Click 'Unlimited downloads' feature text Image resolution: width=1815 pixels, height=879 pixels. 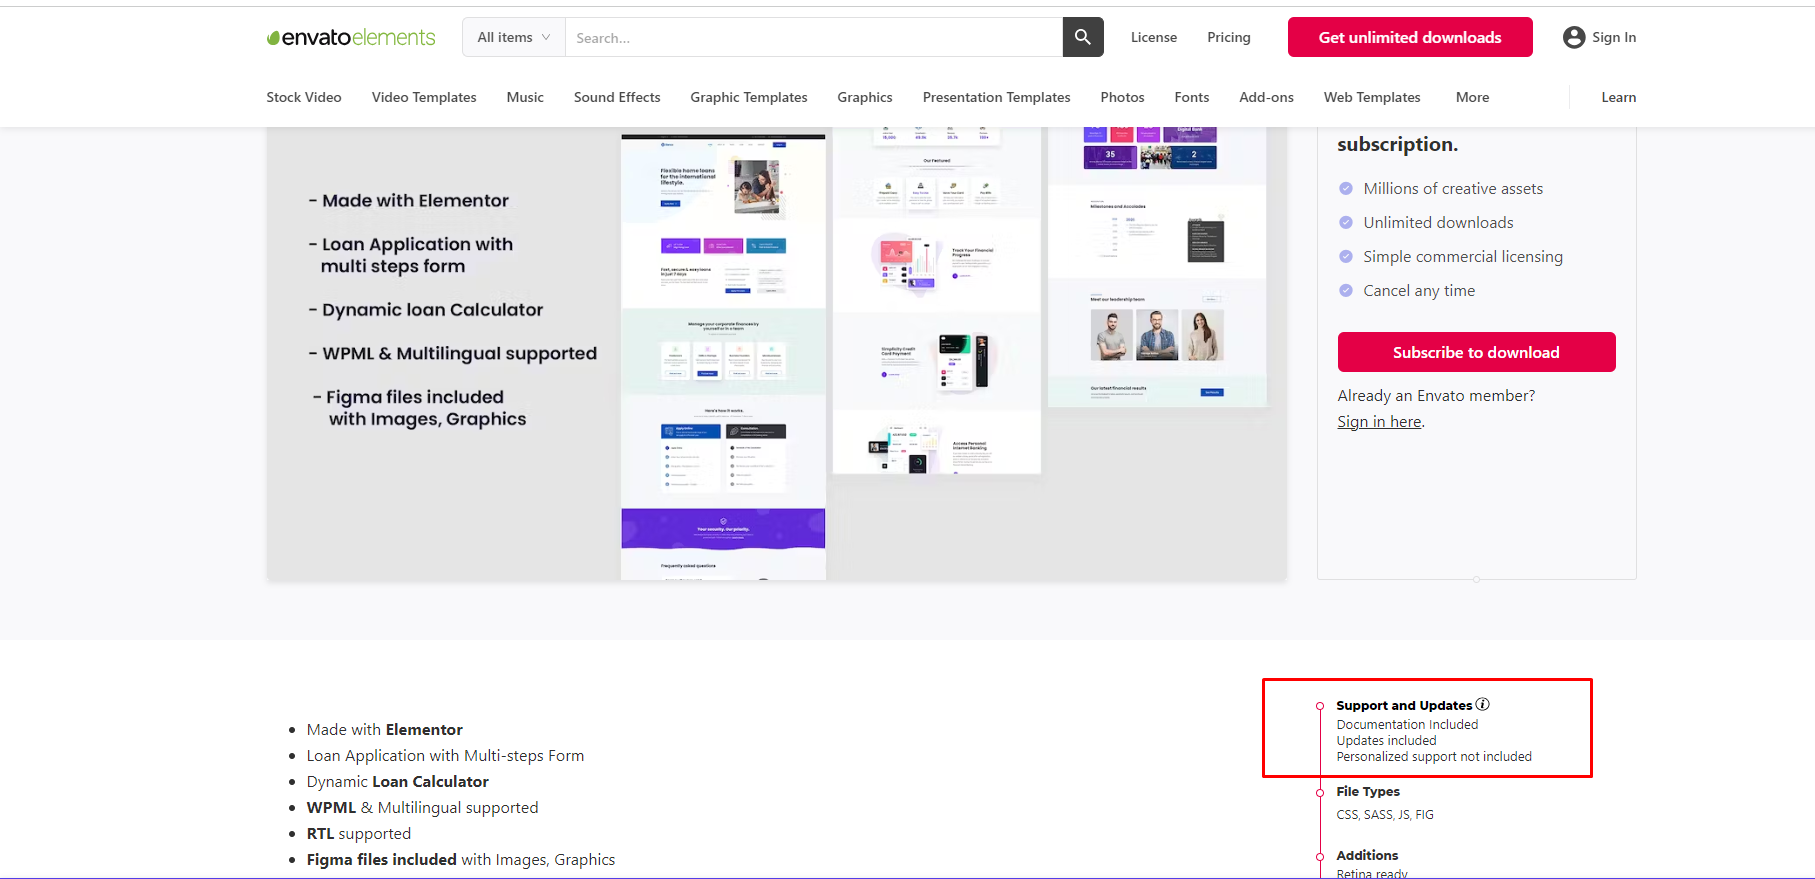tap(1438, 223)
